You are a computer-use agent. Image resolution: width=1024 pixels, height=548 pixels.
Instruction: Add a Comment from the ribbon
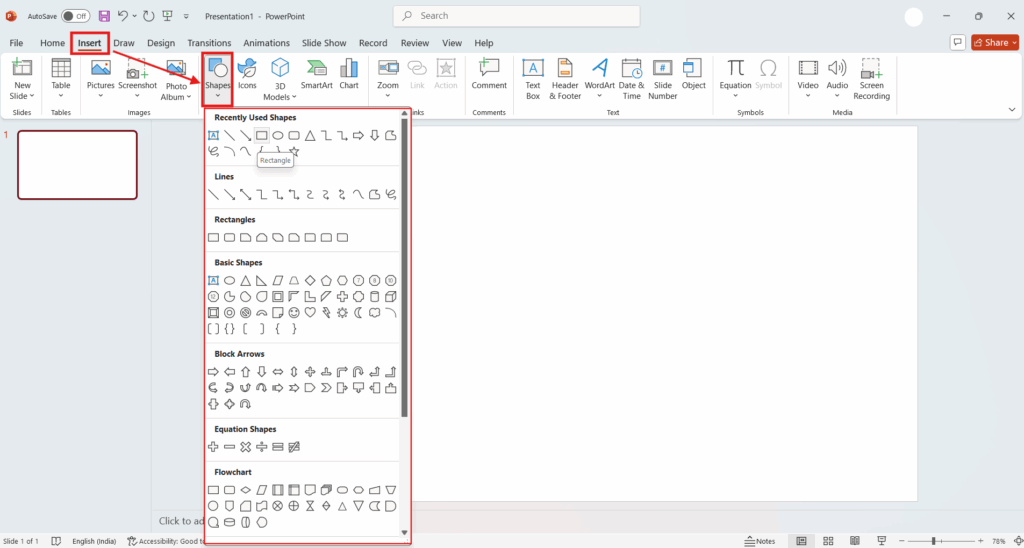(489, 74)
